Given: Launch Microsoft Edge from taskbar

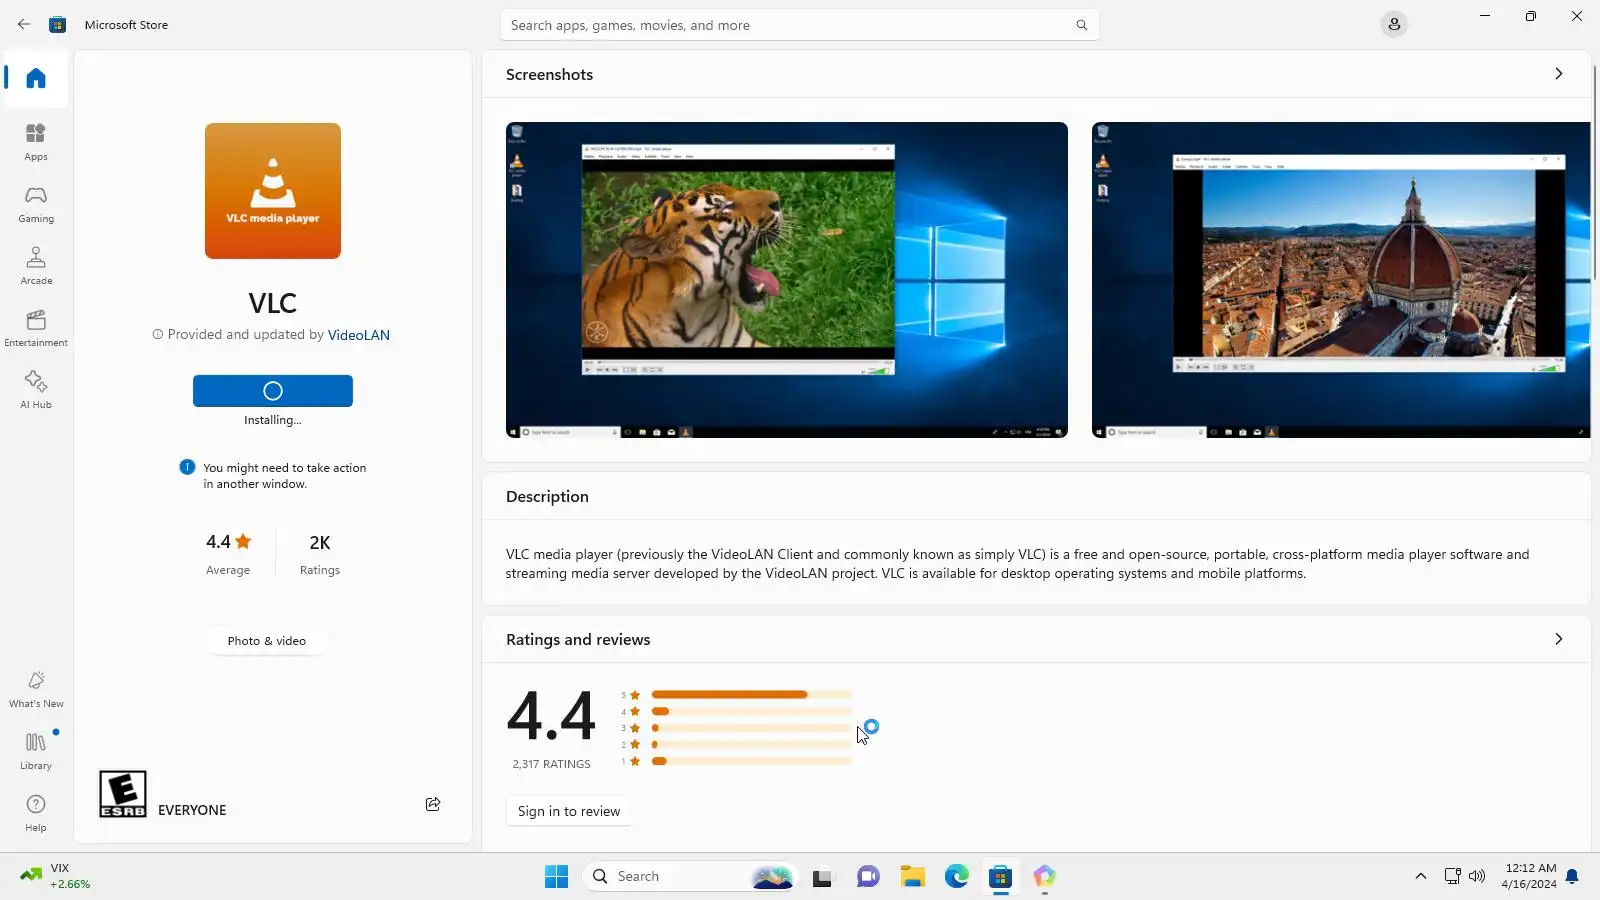Looking at the screenshot, I should (x=957, y=876).
